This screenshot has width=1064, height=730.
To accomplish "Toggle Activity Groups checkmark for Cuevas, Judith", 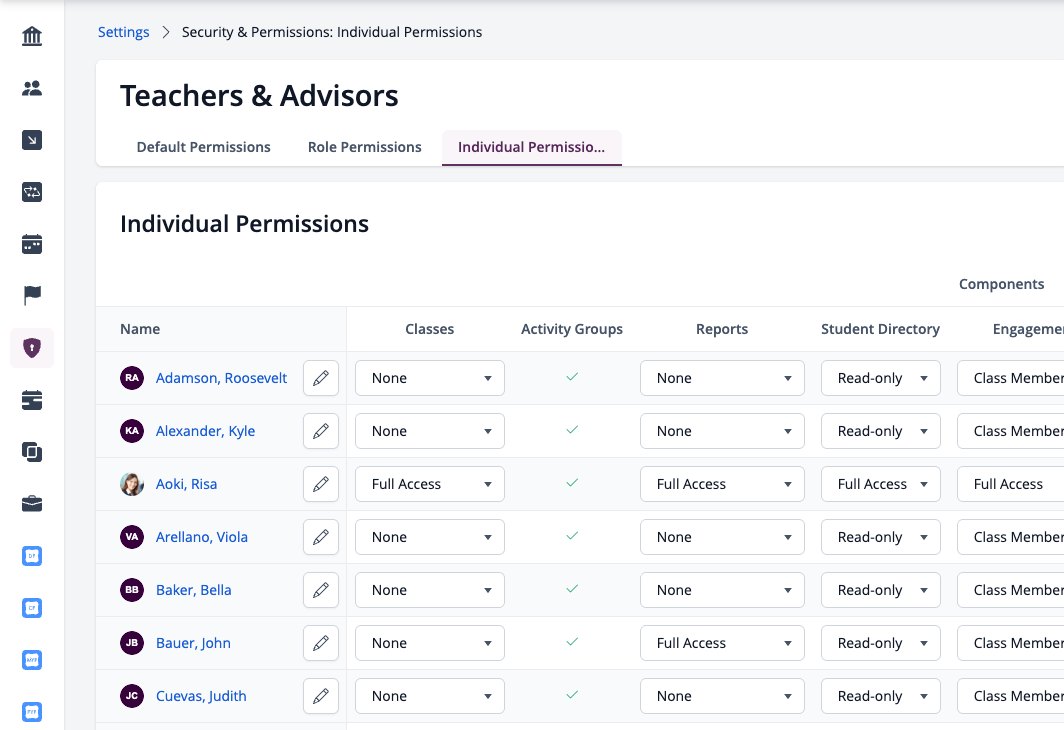I will 572,695.
